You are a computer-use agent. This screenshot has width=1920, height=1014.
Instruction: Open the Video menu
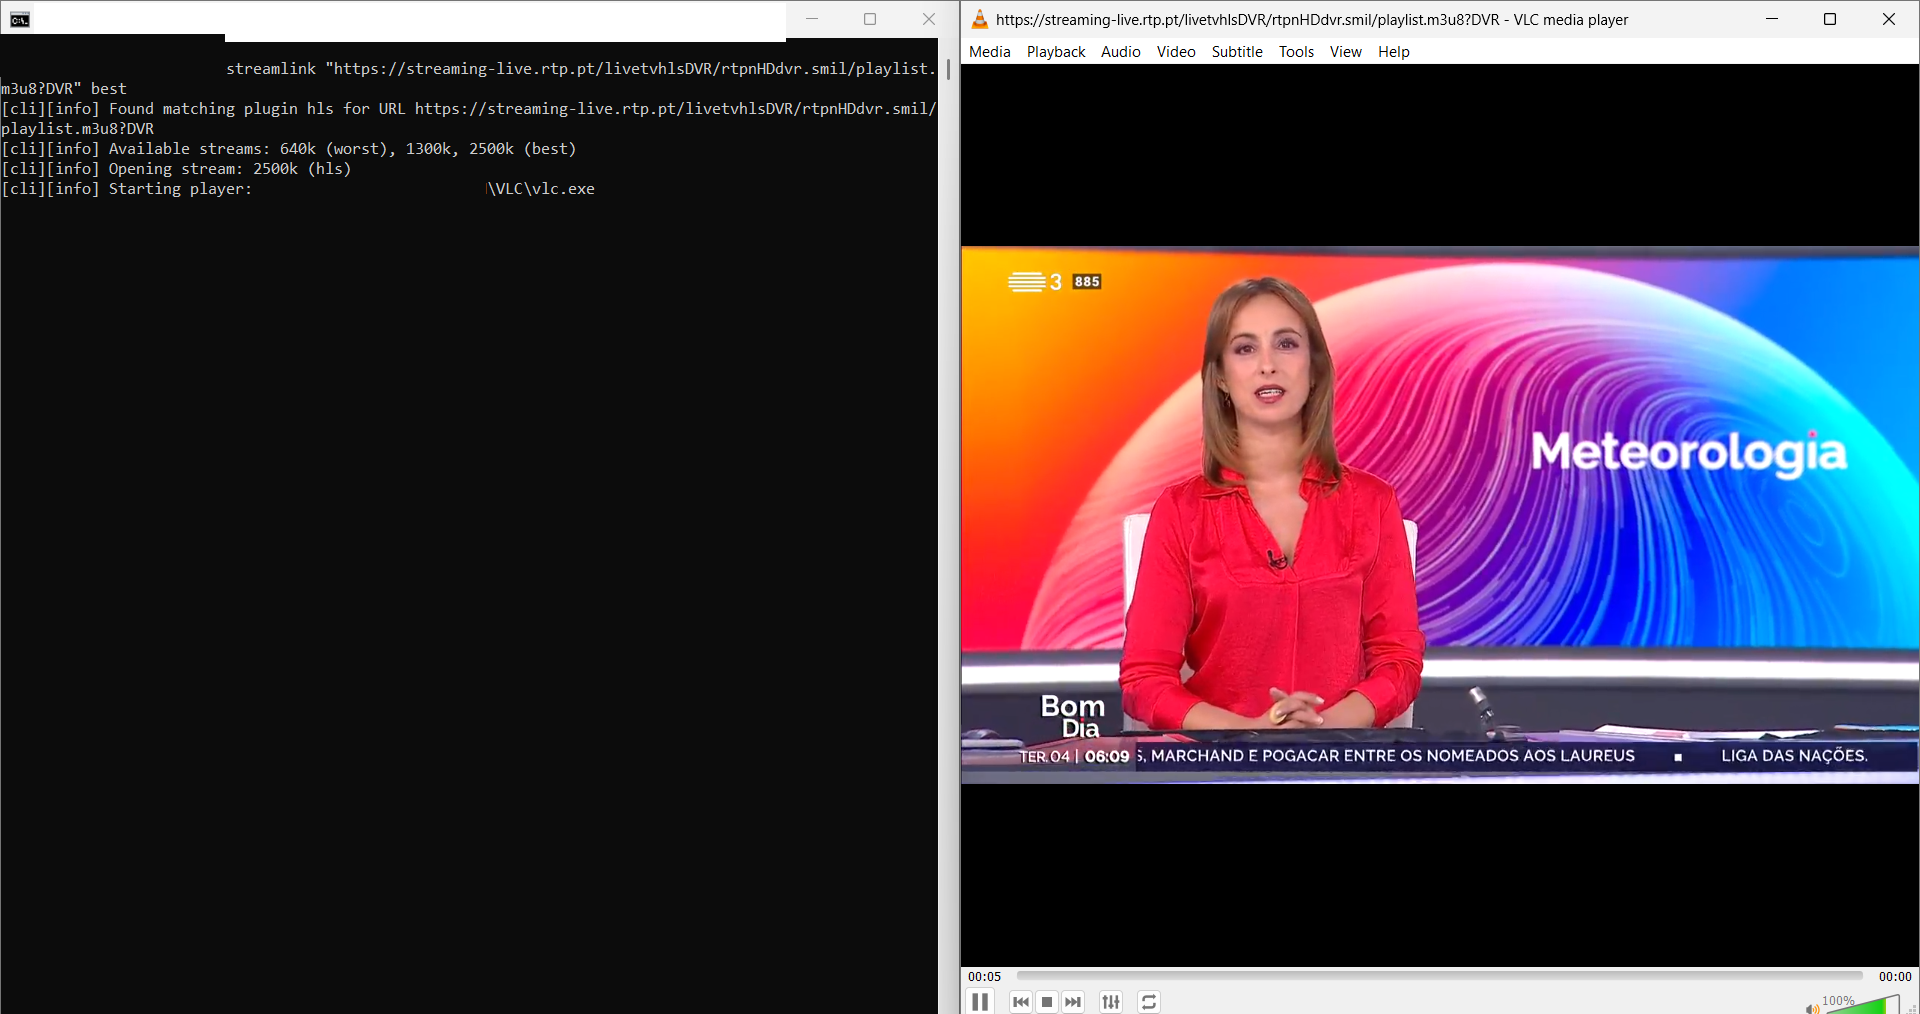pos(1176,52)
